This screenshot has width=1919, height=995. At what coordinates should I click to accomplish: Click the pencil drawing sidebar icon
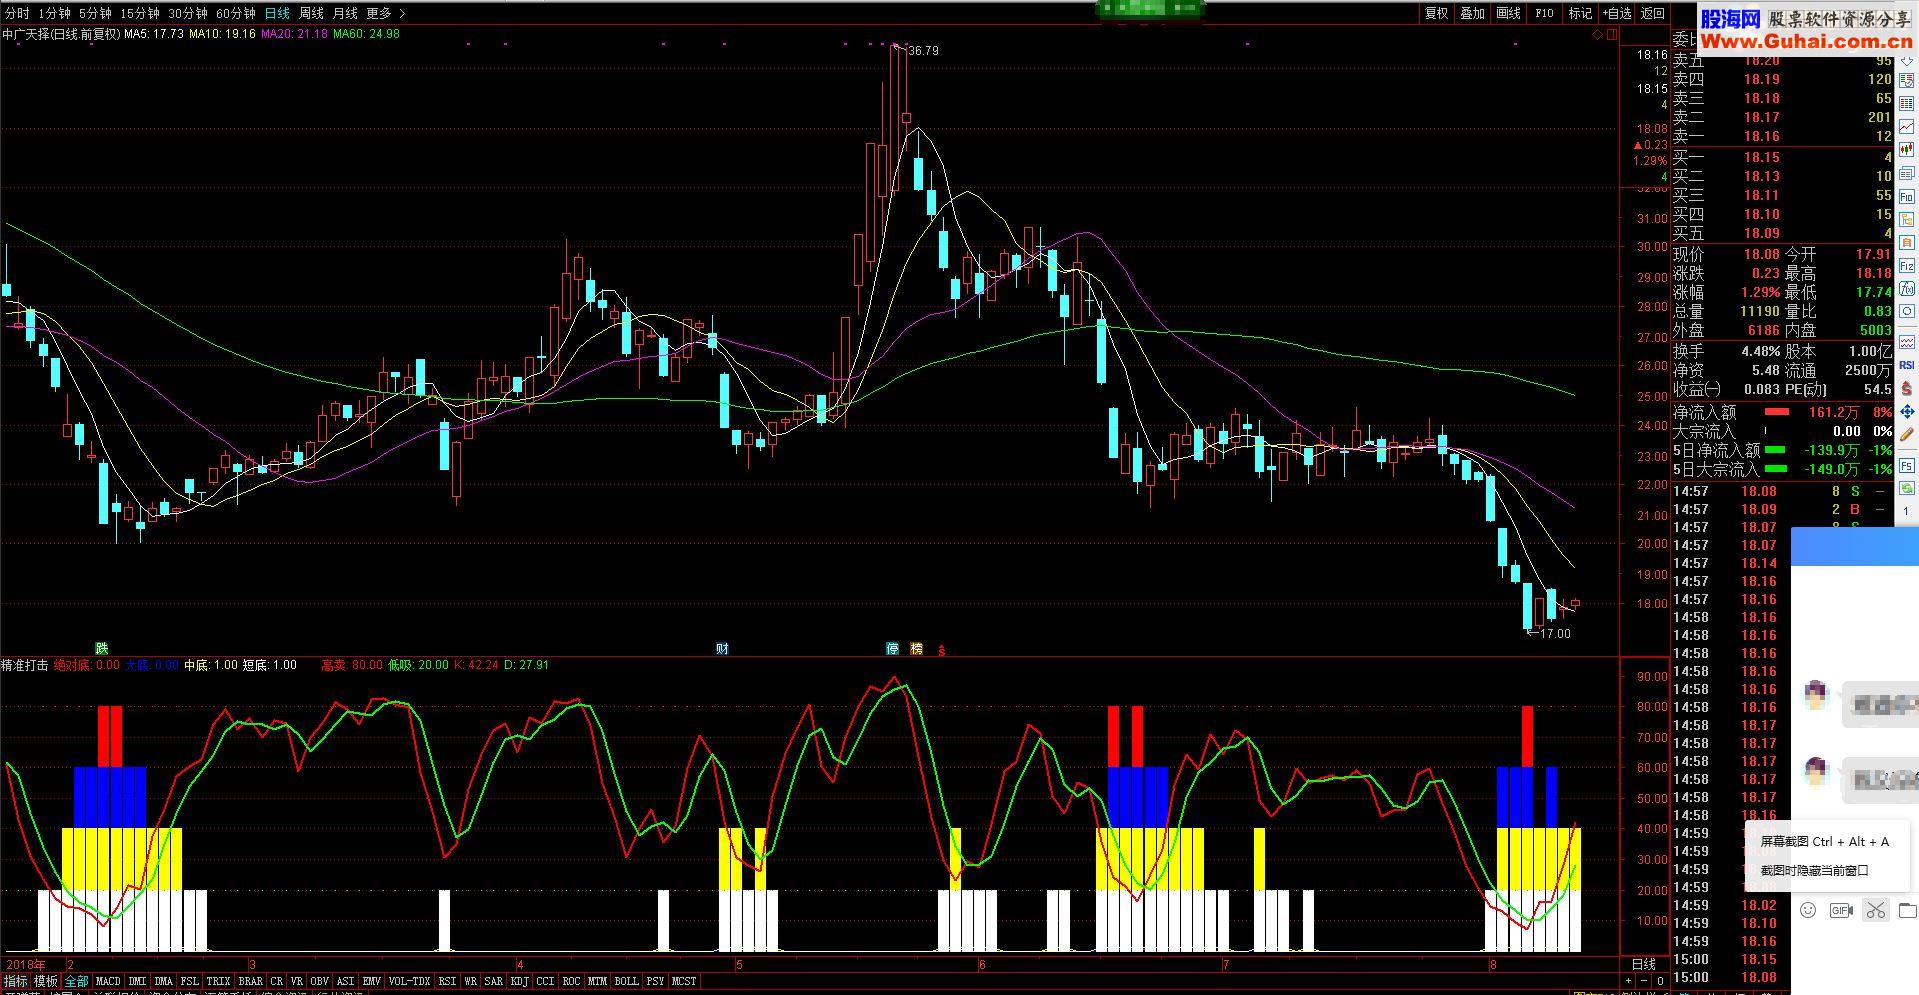(x=1907, y=435)
